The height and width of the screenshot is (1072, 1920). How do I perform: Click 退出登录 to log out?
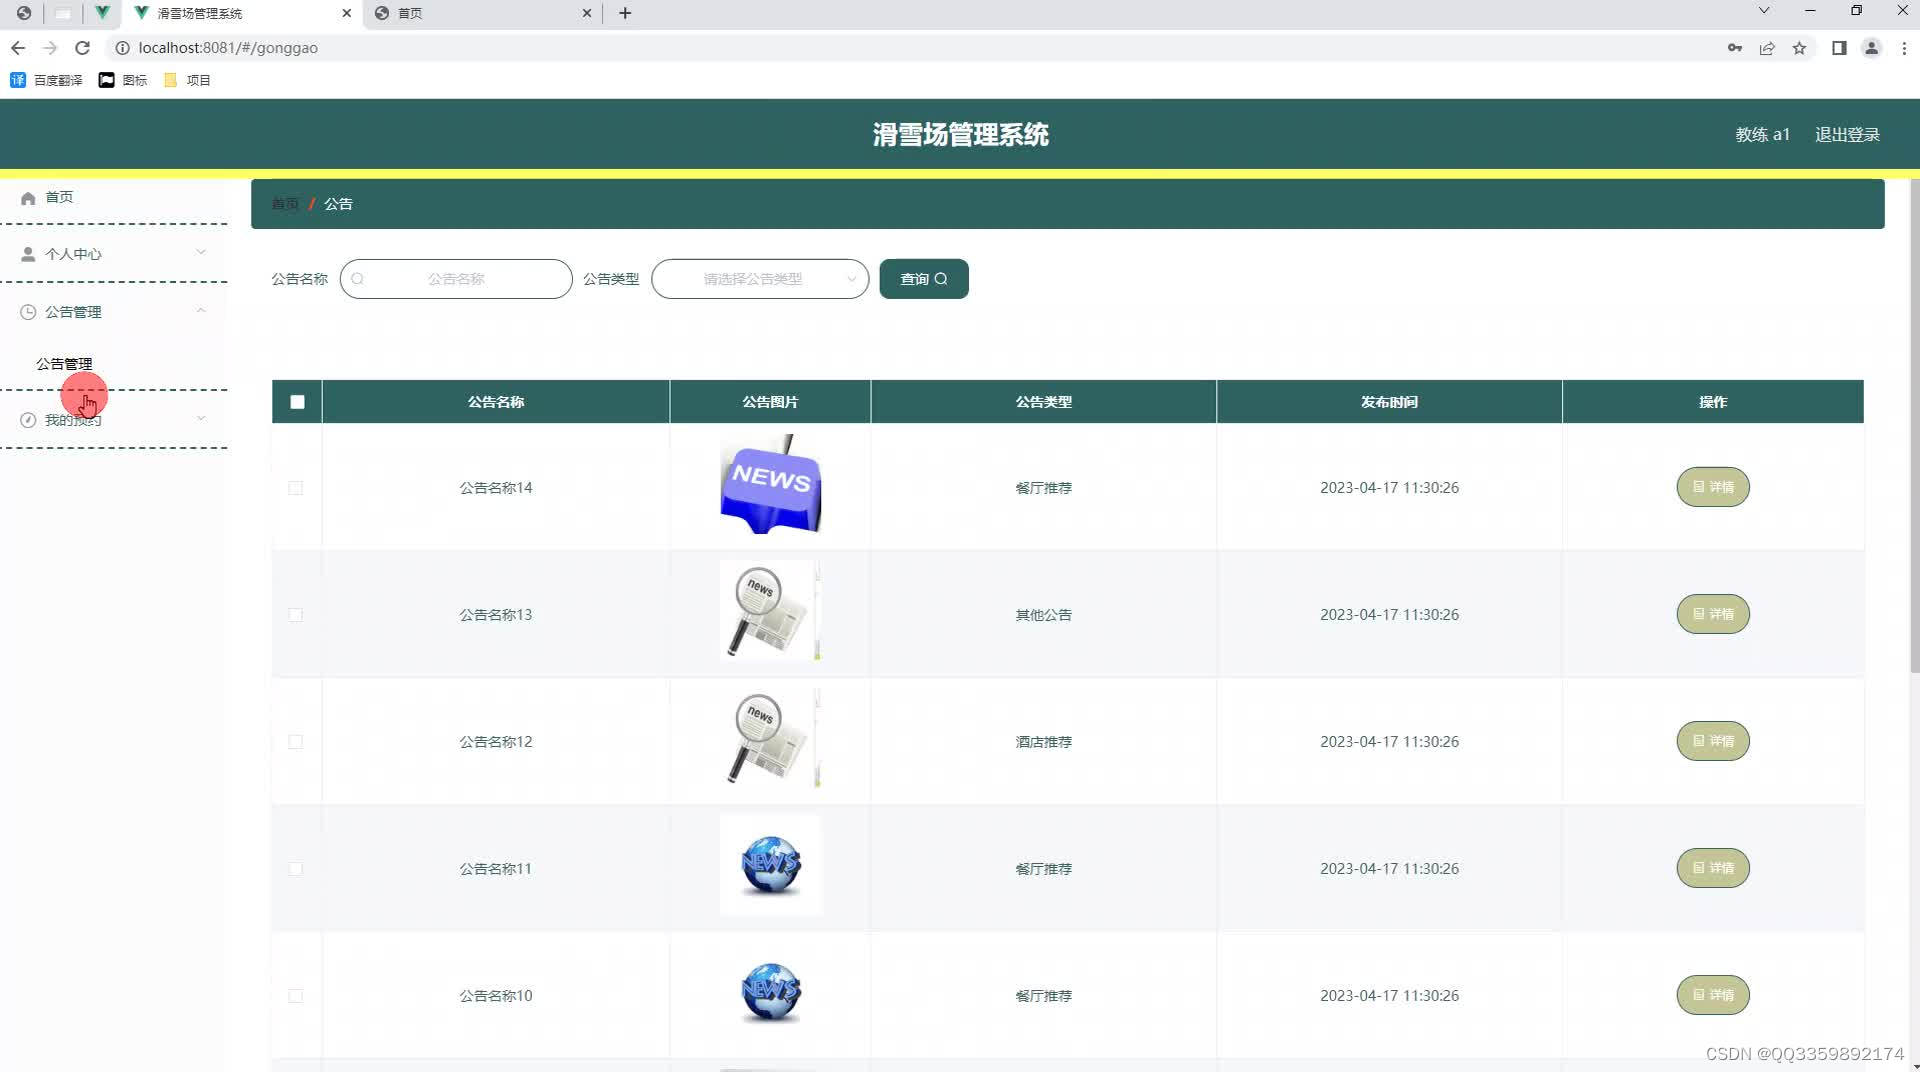(1847, 135)
